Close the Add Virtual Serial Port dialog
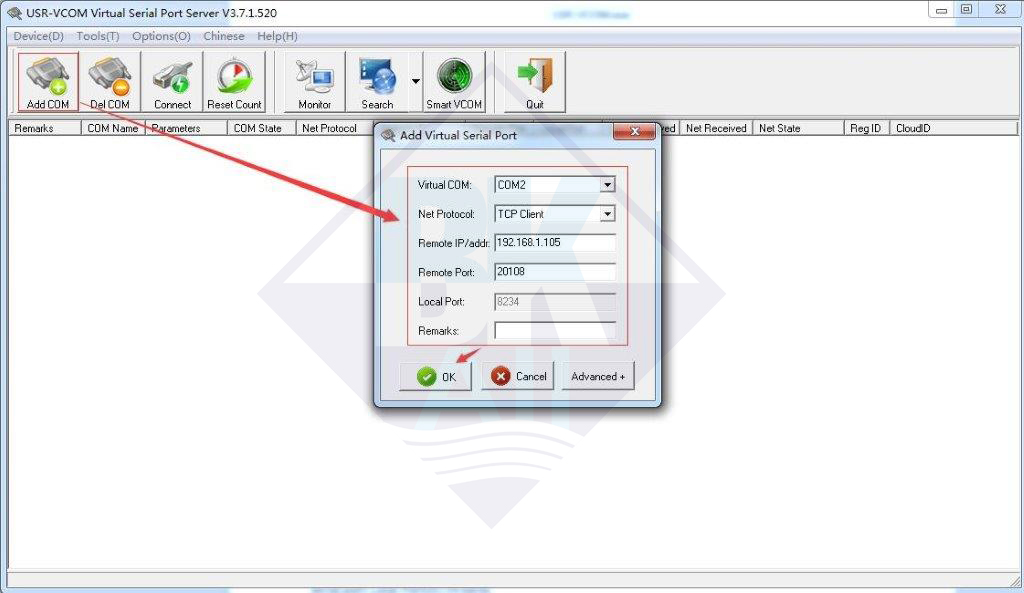The width and height of the screenshot is (1024, 593). click(634, 132)
